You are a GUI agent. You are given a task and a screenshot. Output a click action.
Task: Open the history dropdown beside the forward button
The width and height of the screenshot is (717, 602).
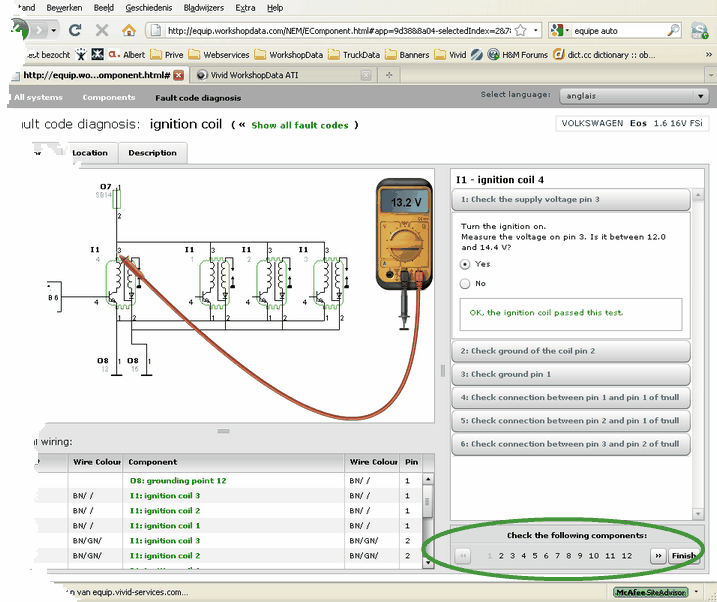pyautogui.click(x=54, y=31)
